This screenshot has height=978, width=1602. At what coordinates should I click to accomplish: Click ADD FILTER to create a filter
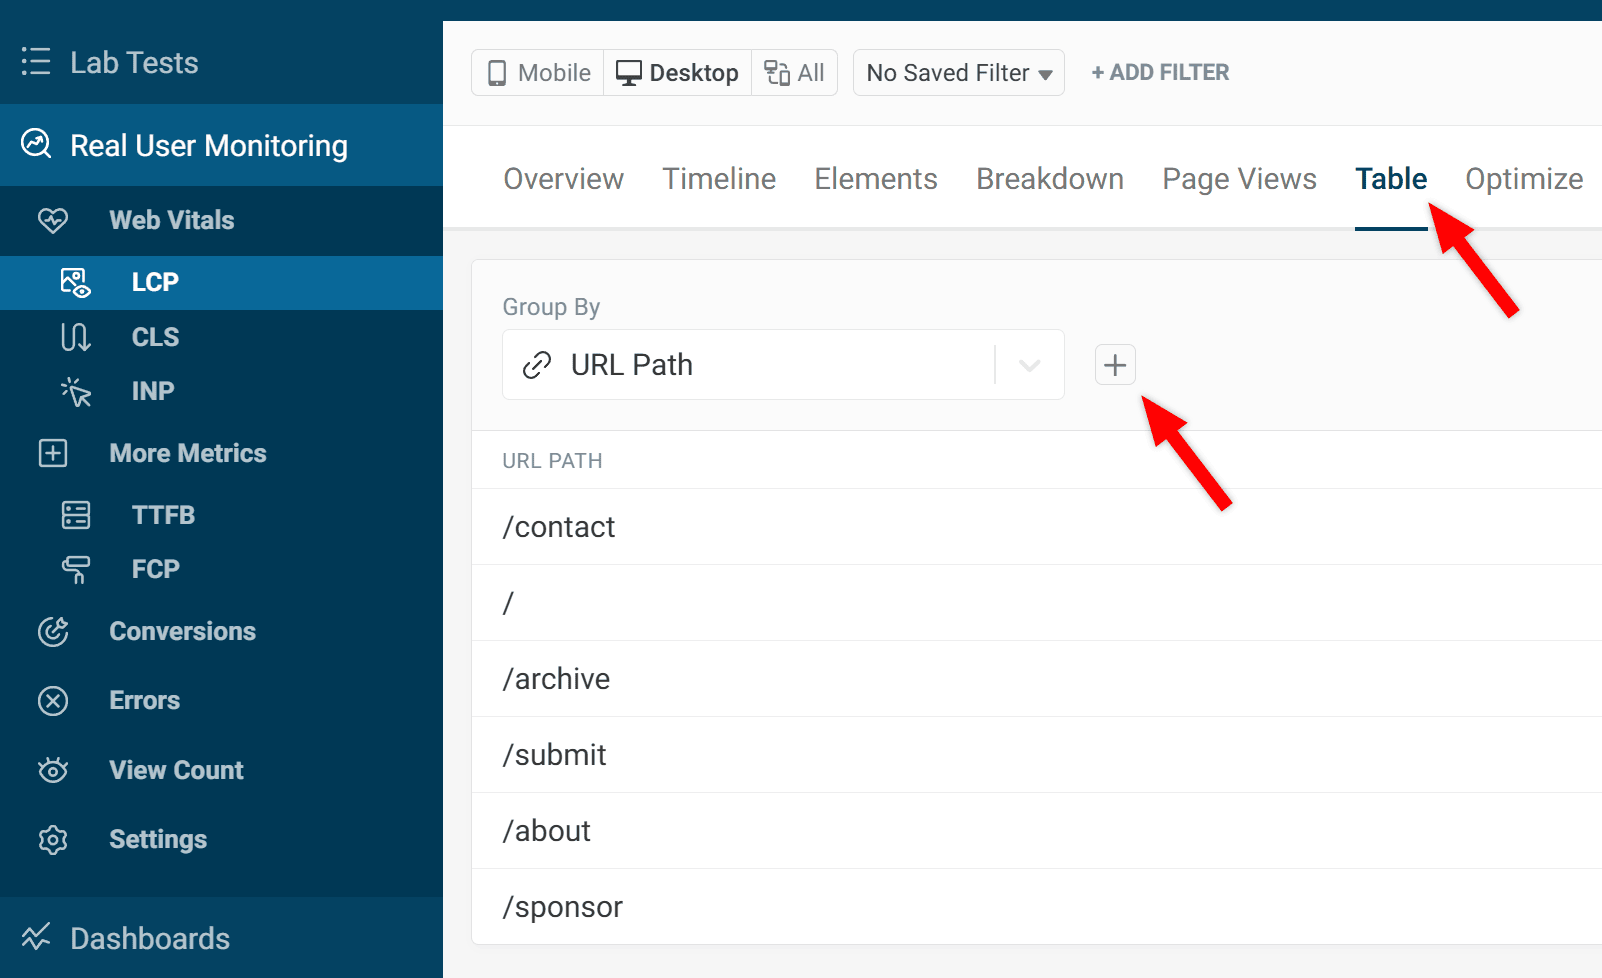point(1159,72)
